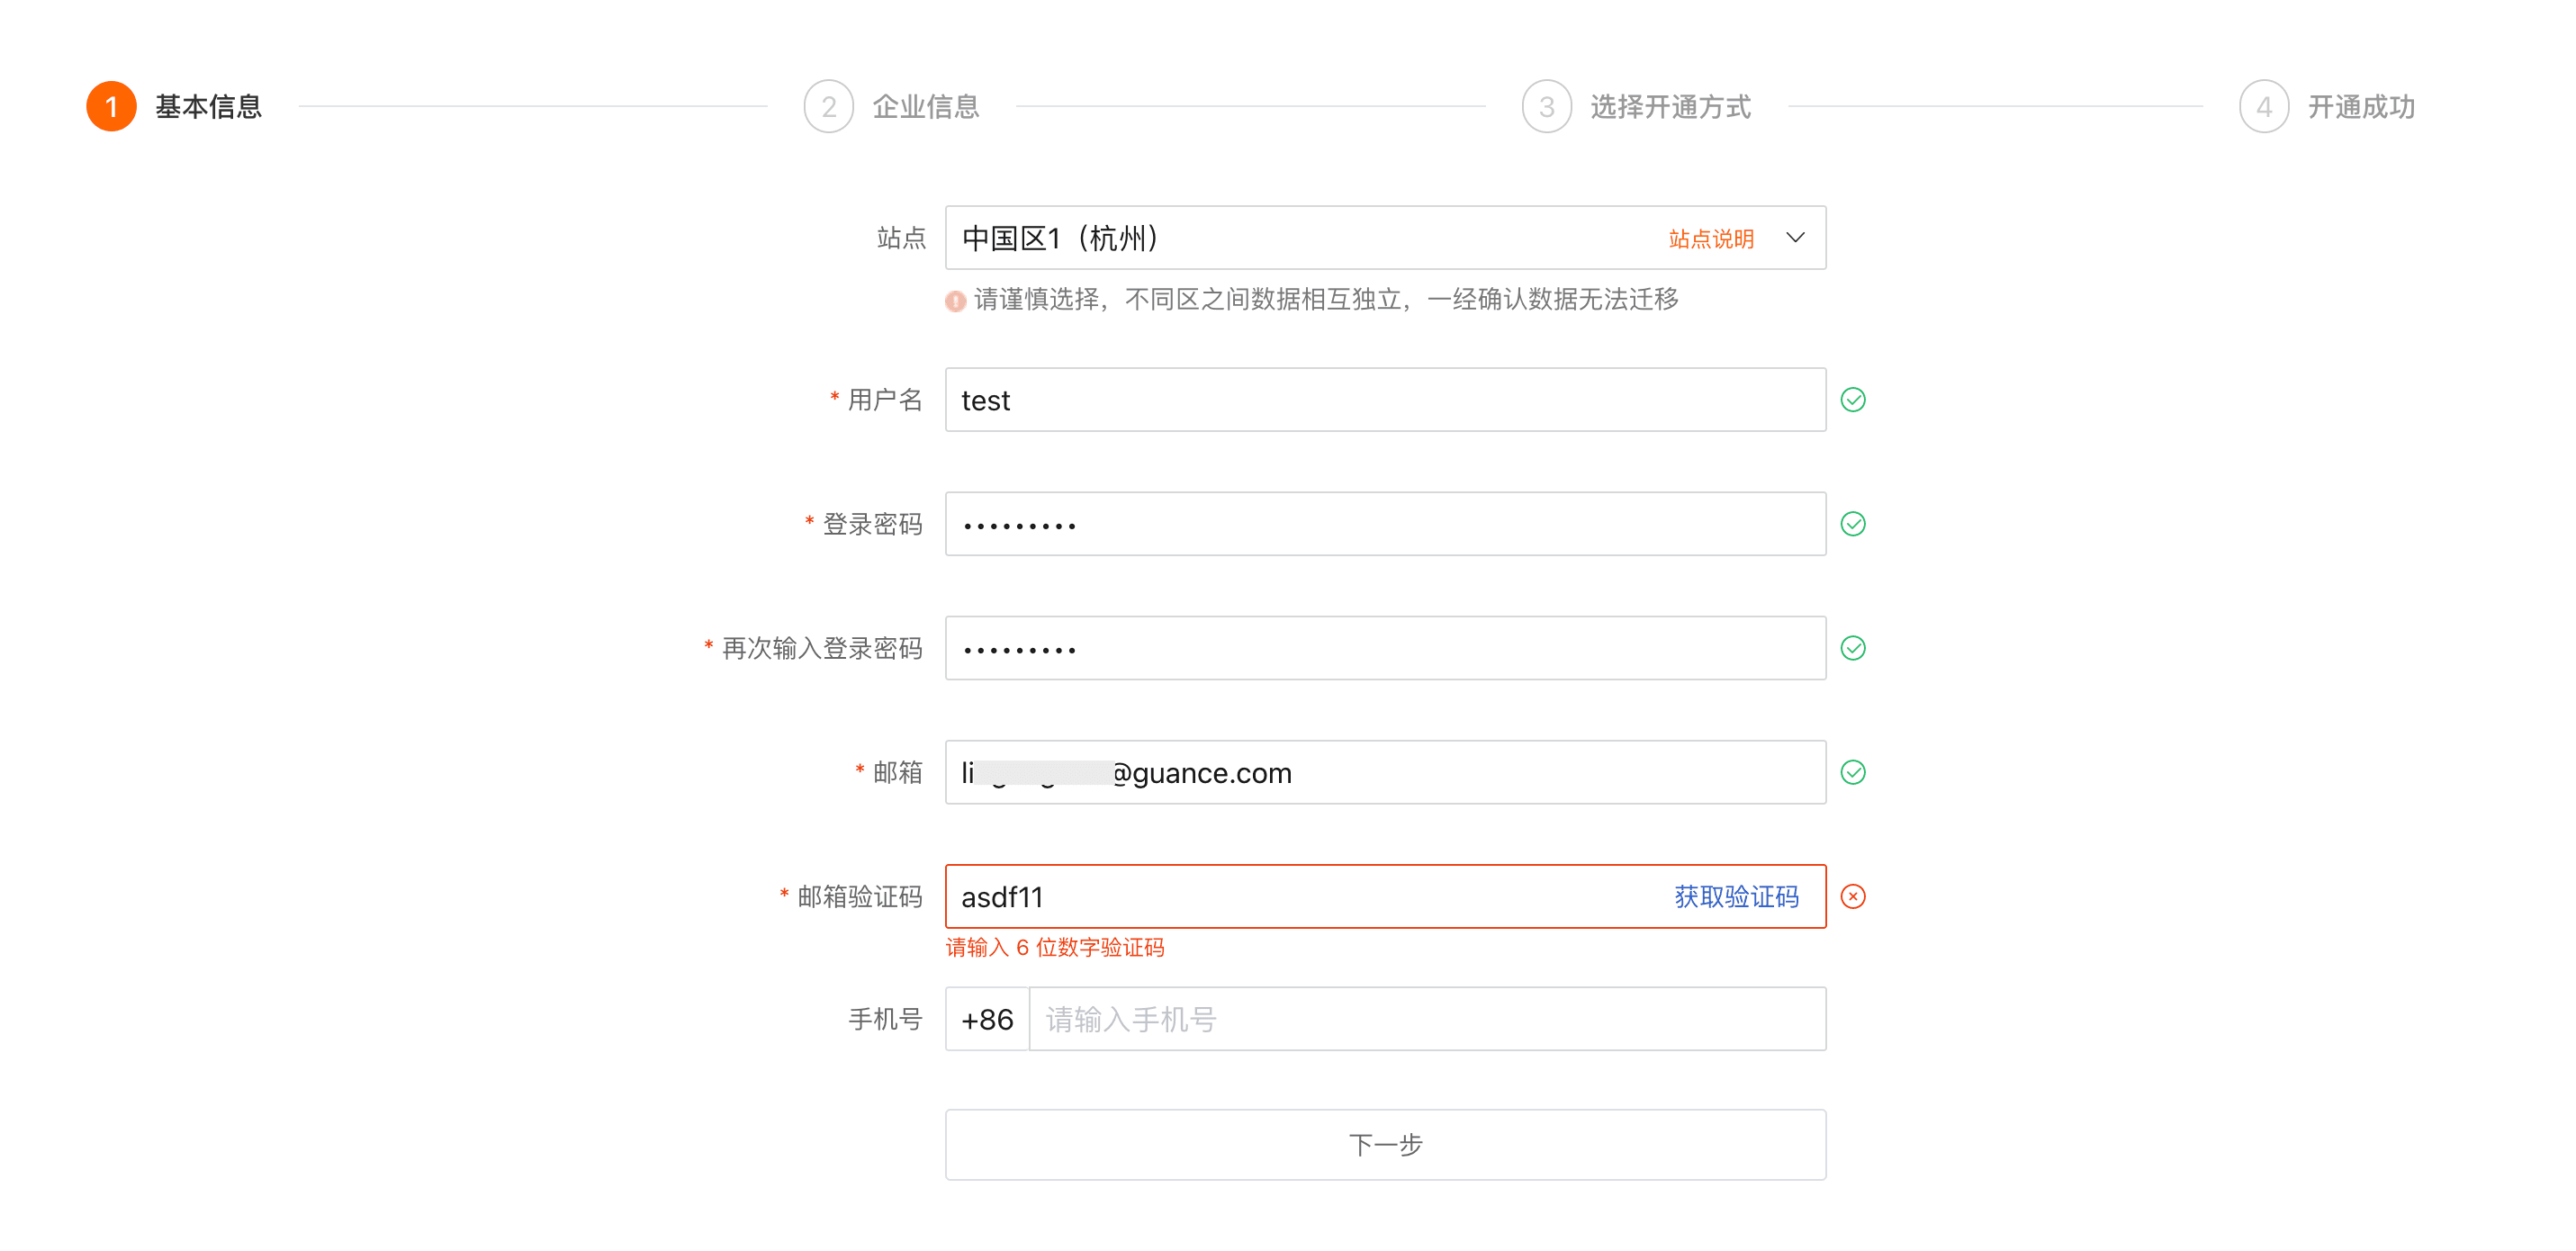
Task: Click into the email verification code field with asdf11
Action: click(x=1300, y=897)
